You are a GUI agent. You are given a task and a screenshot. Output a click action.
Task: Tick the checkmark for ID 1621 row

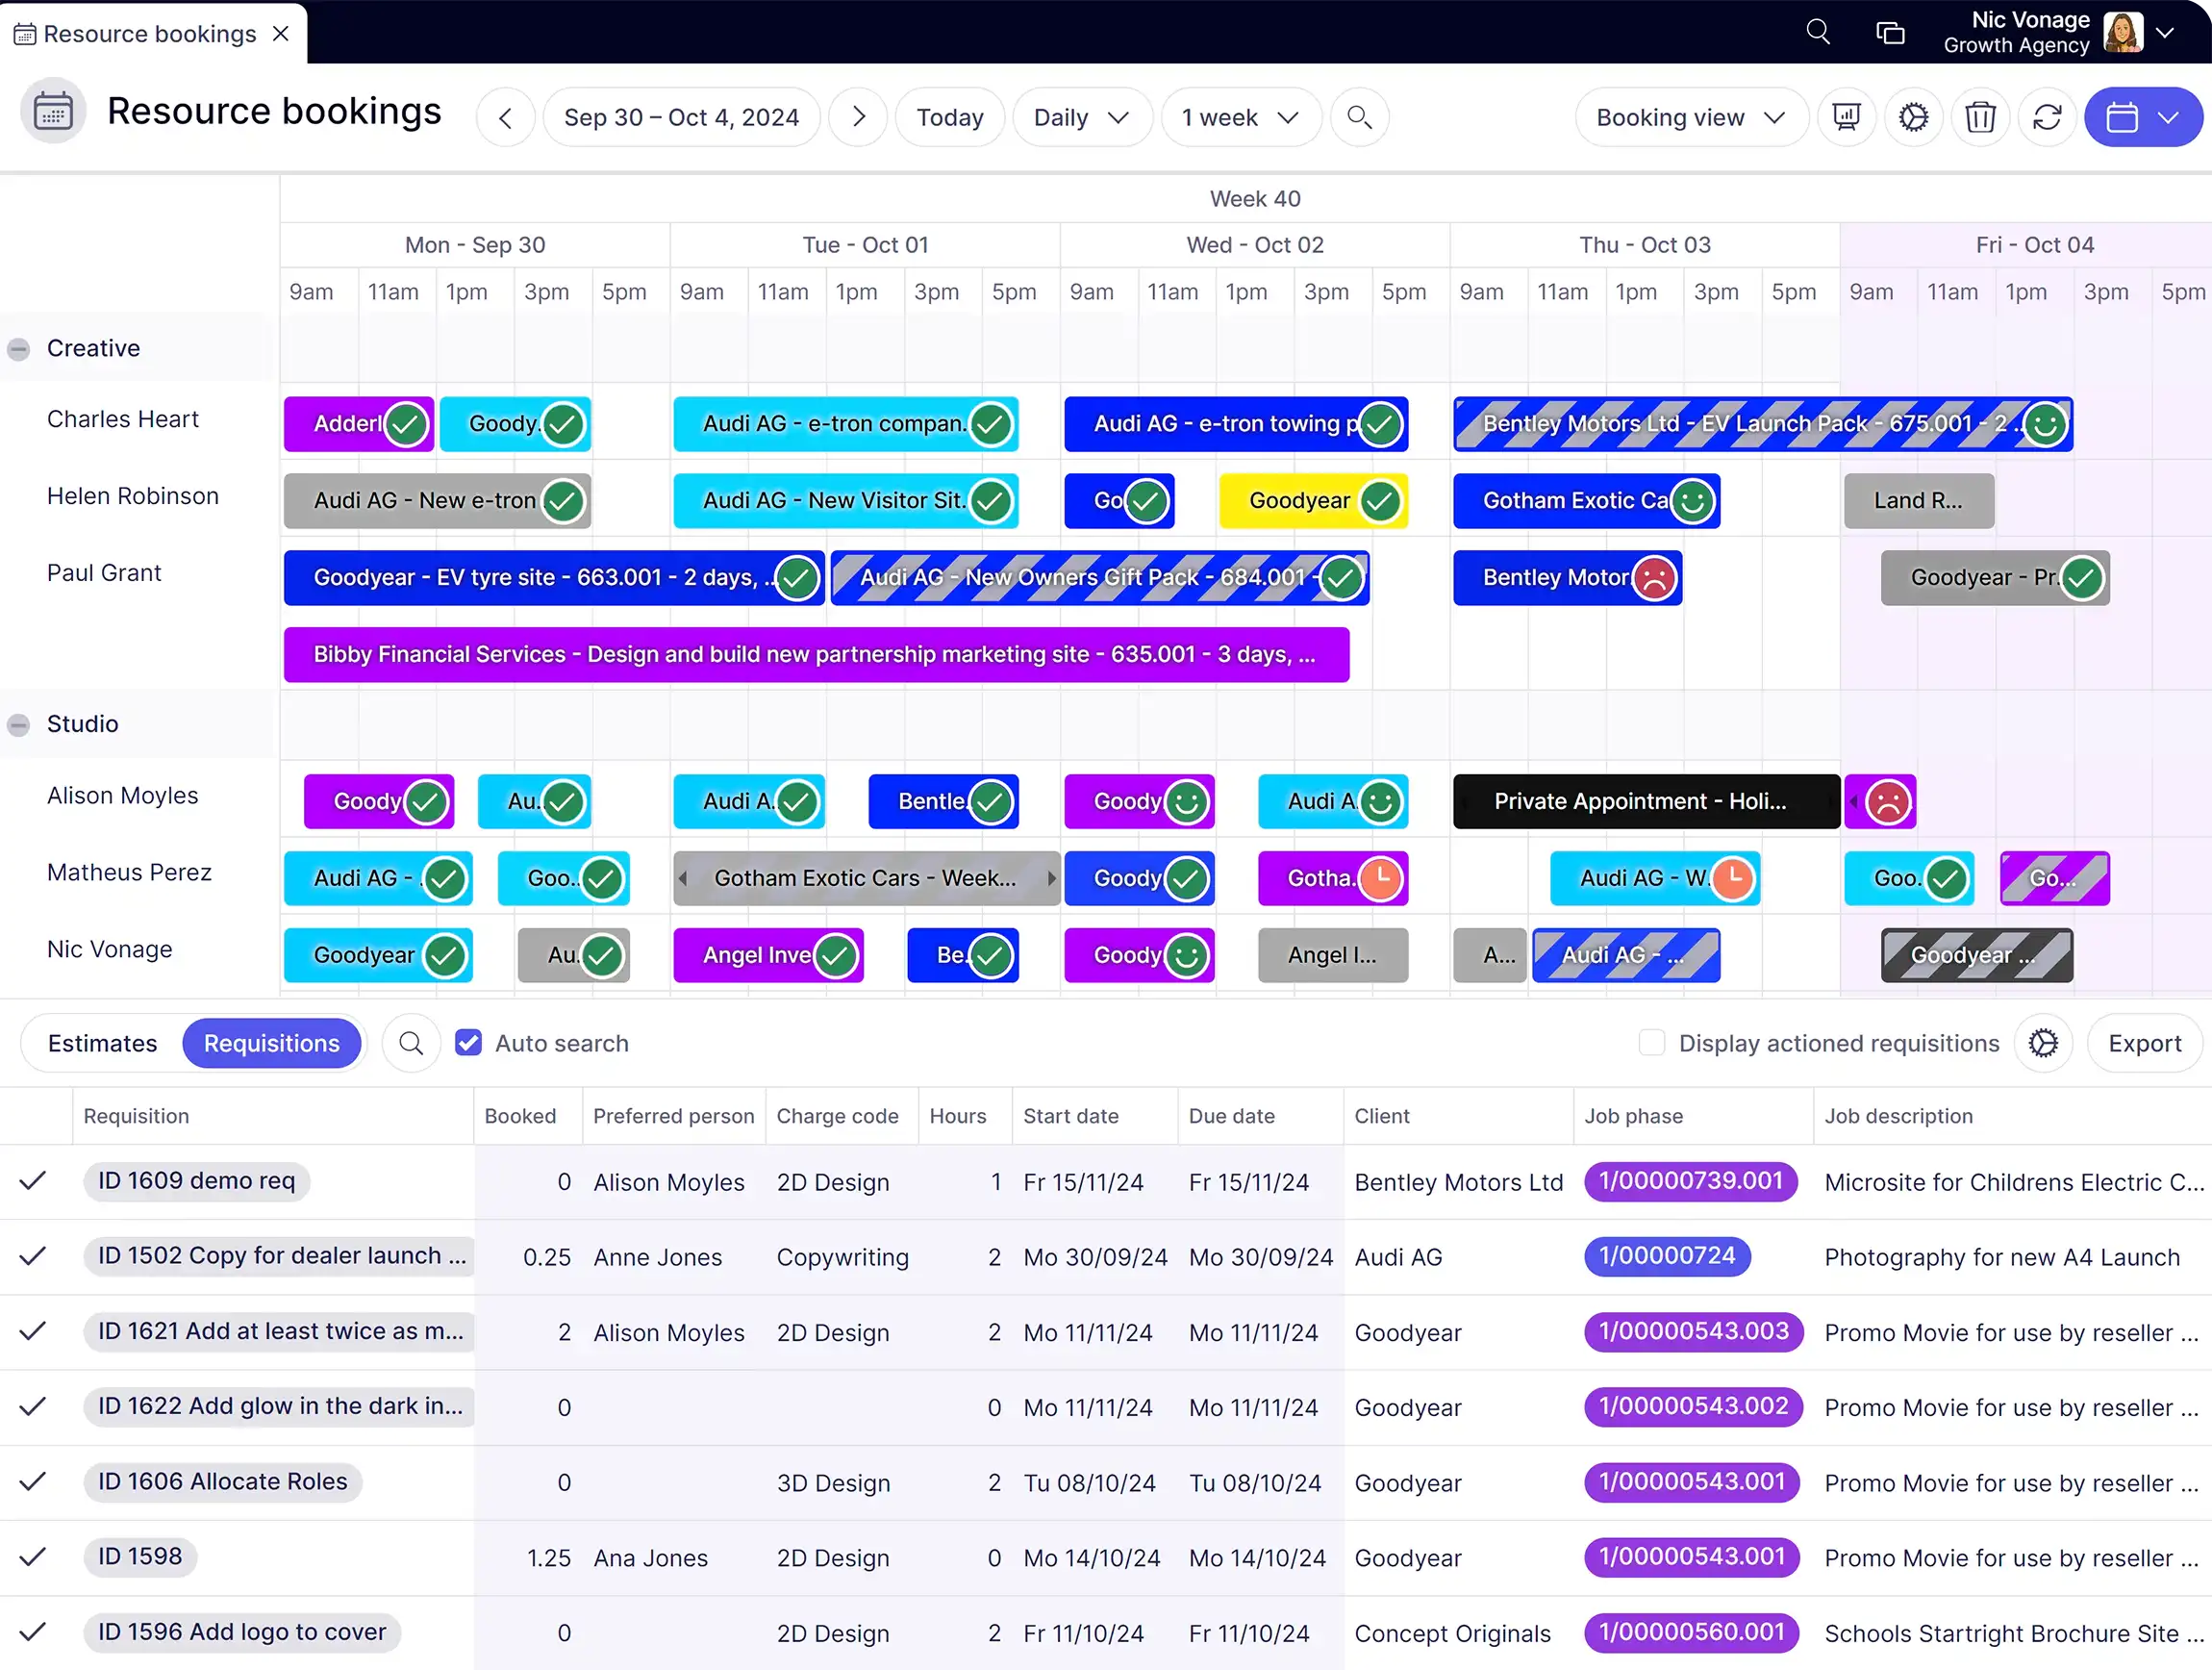[33, 1331]
